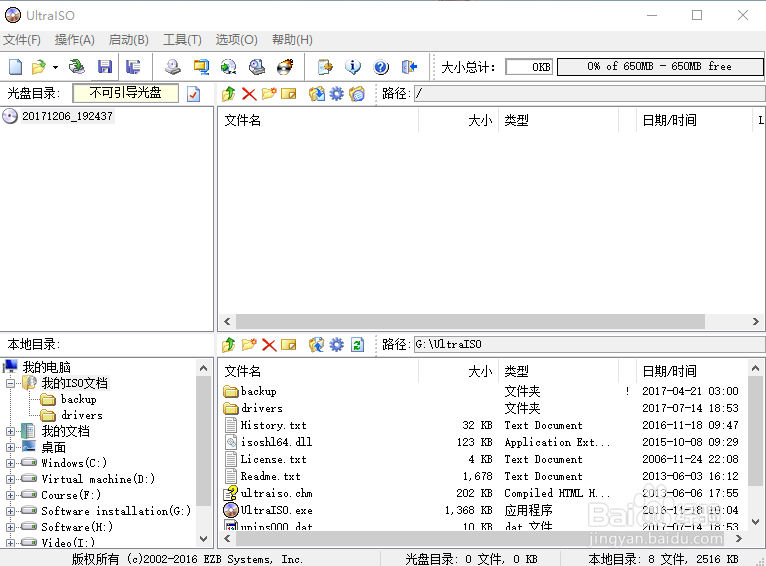Expand the Windows(C:) drive node

[x=10, y=463]
